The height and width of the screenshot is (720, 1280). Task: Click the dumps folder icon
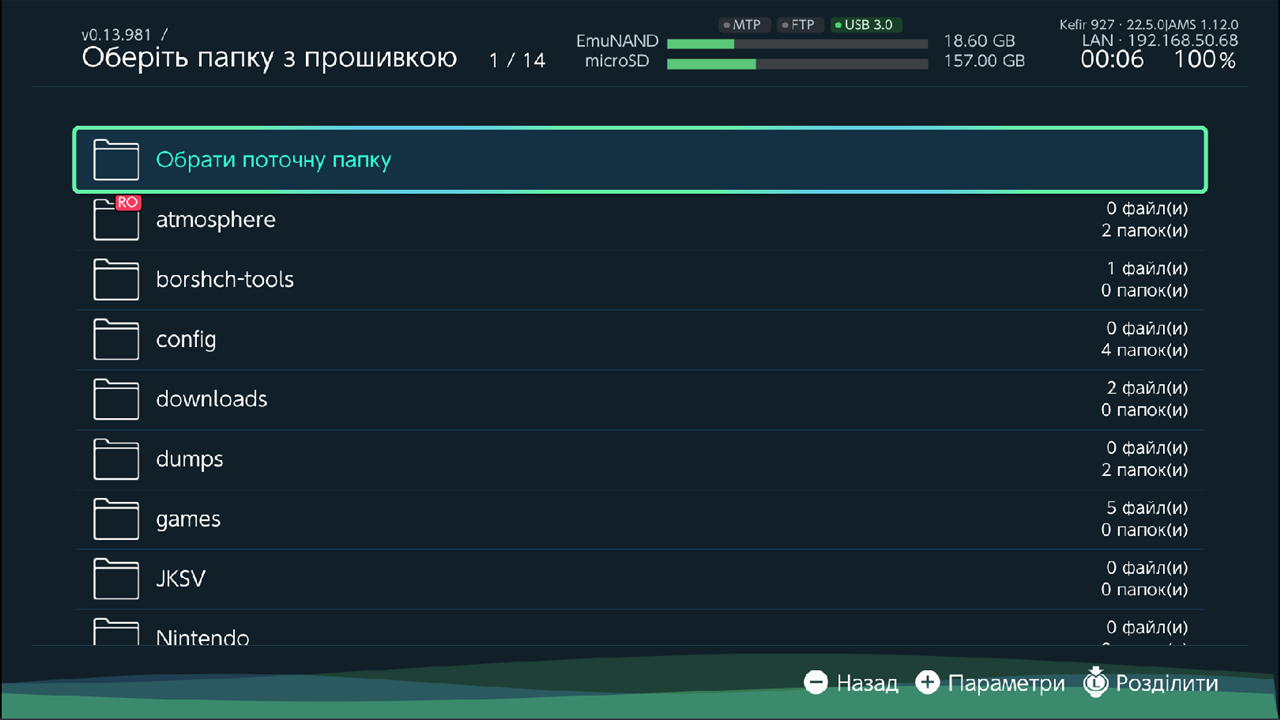point(116,460)
